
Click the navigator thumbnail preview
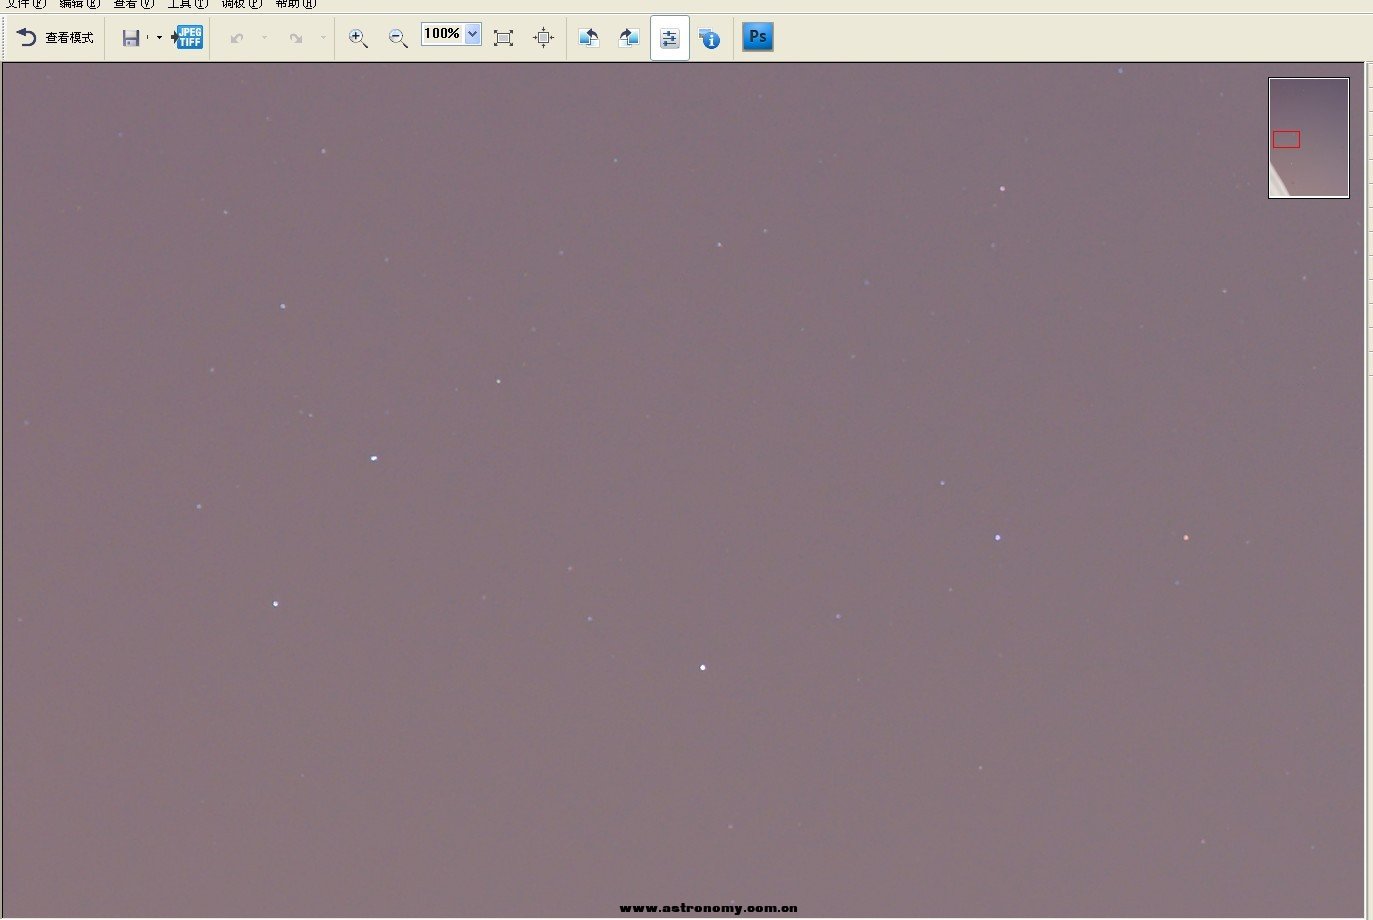point(1309,138)
